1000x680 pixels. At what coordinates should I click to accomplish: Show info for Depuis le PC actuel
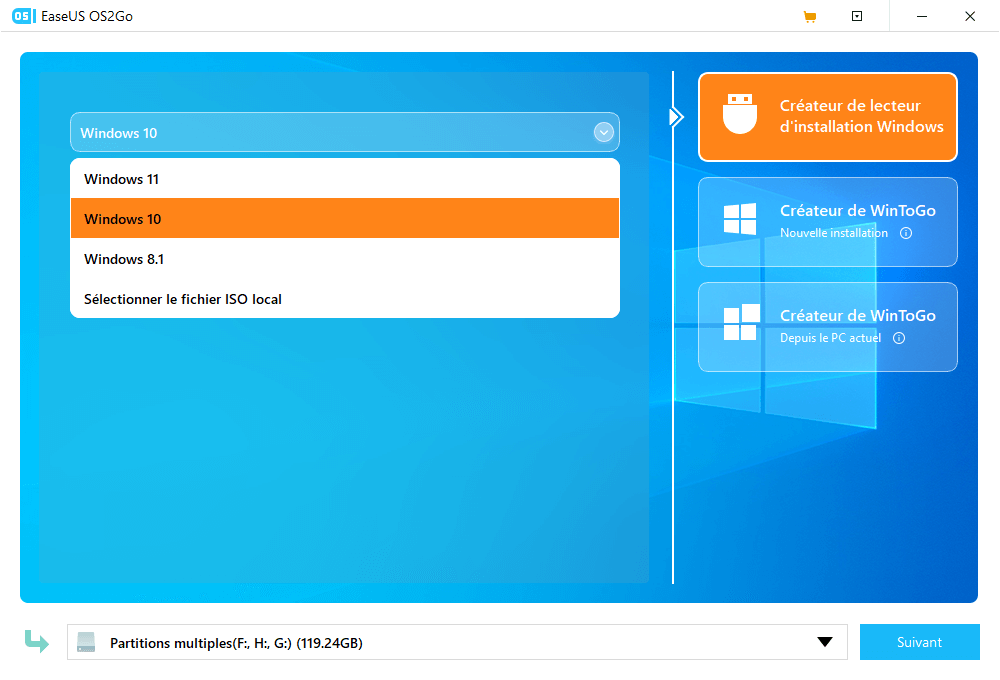[899, 338]
